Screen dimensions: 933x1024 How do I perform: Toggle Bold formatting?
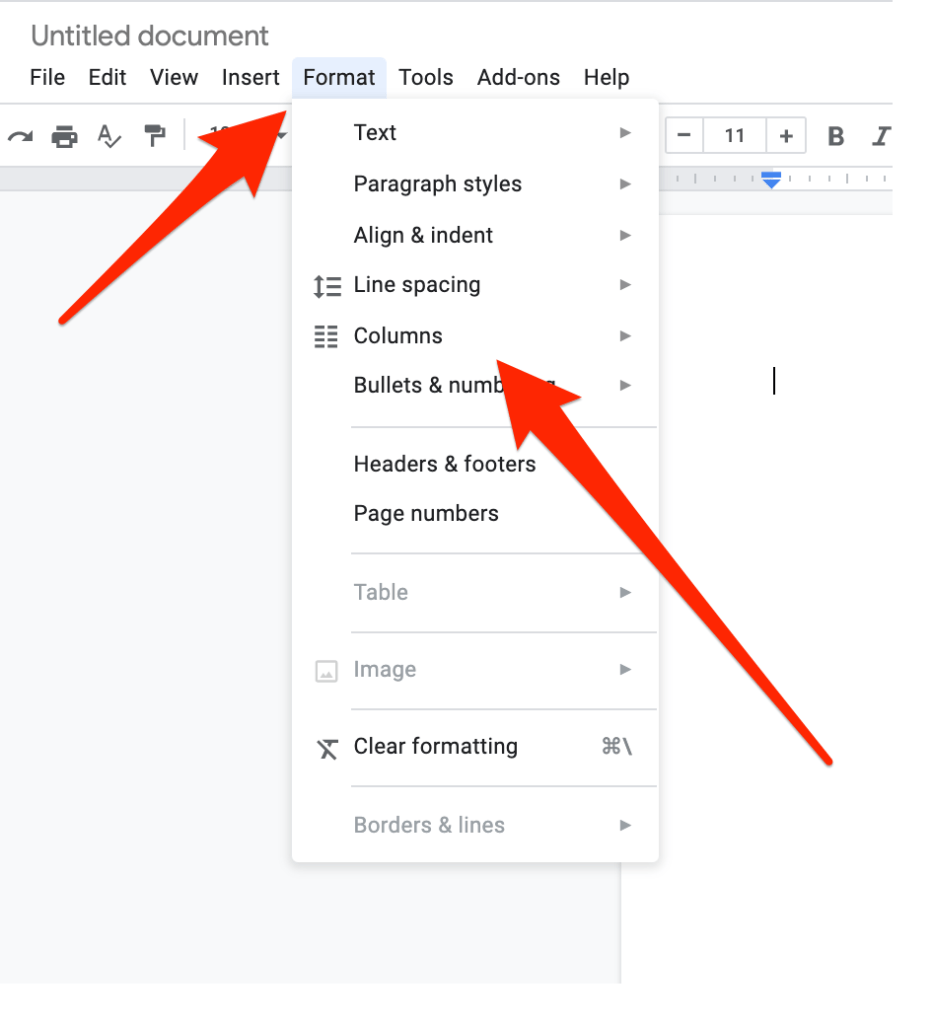tap(835, 136)
